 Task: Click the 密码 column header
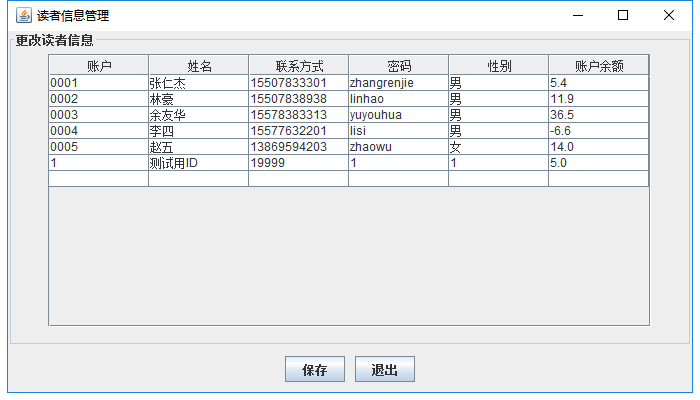[399, 66]
